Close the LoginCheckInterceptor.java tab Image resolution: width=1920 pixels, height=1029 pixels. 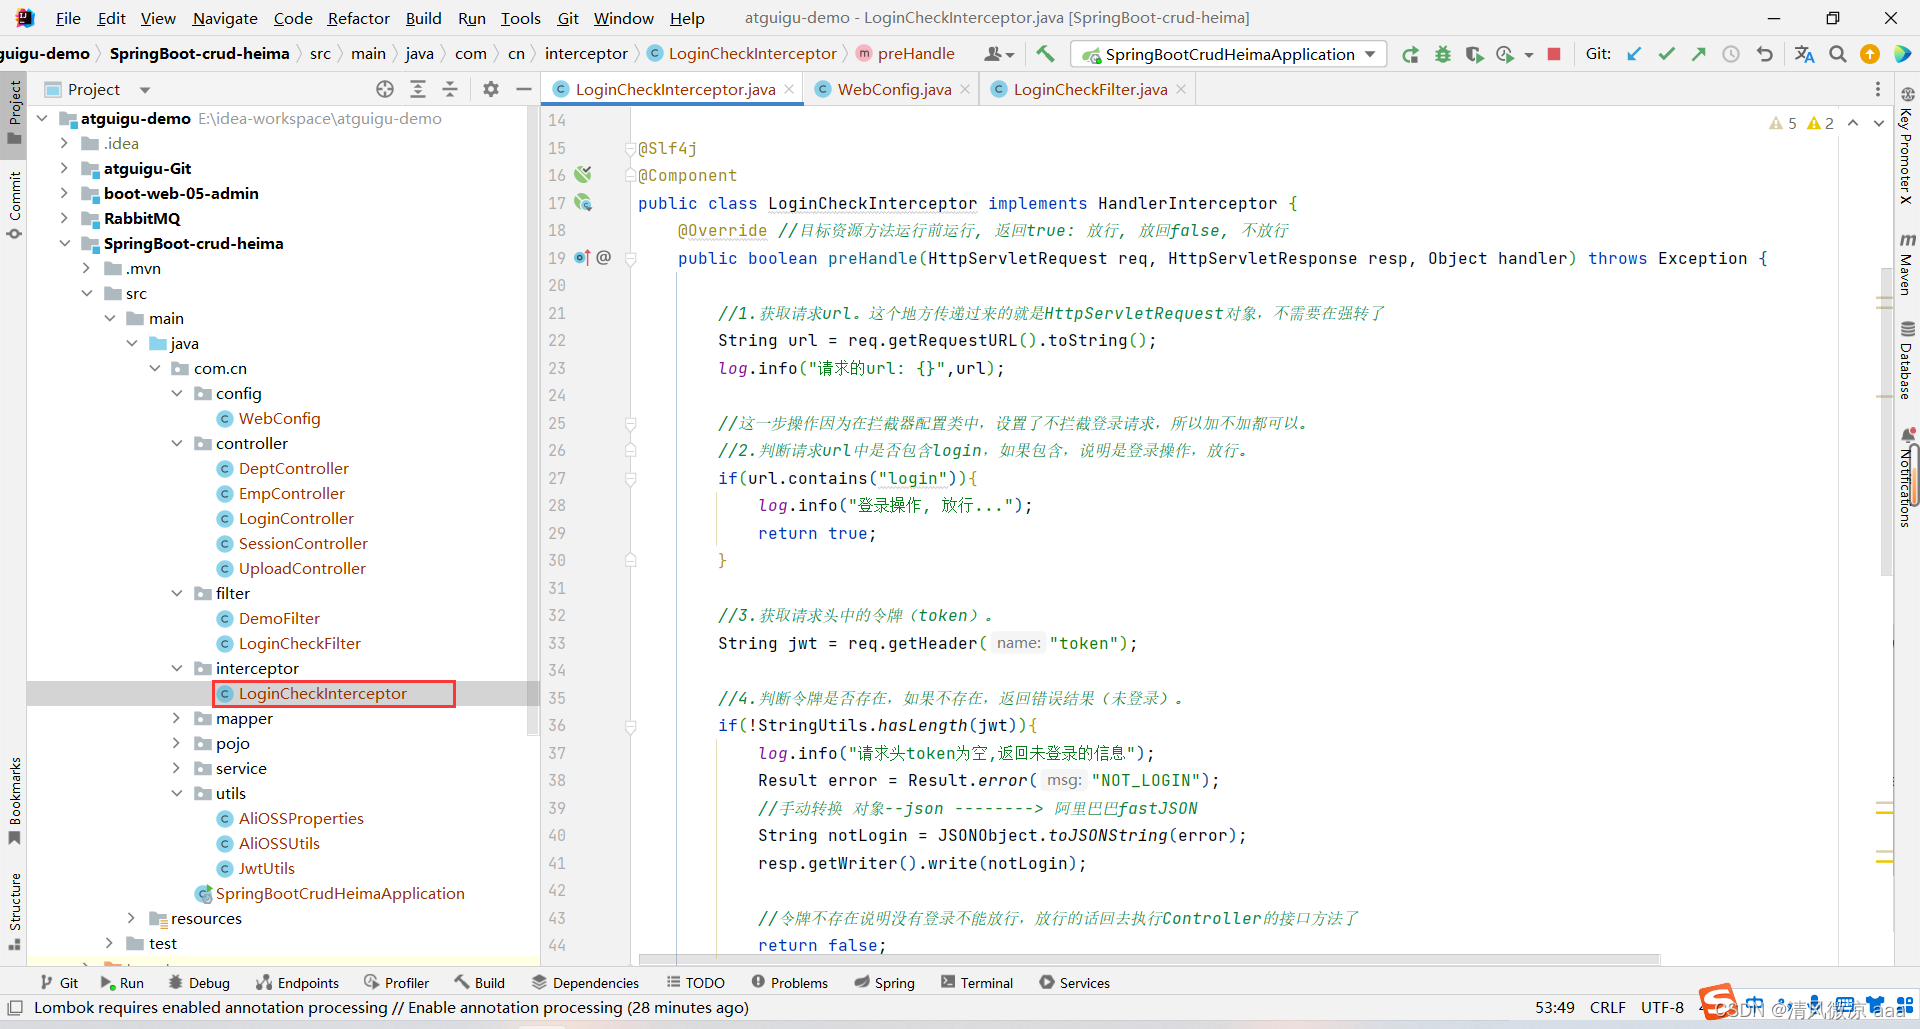click(789, 89)
